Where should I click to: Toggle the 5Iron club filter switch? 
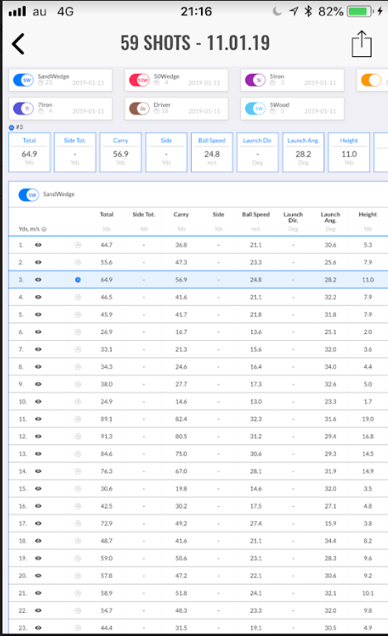pos(255,80)
